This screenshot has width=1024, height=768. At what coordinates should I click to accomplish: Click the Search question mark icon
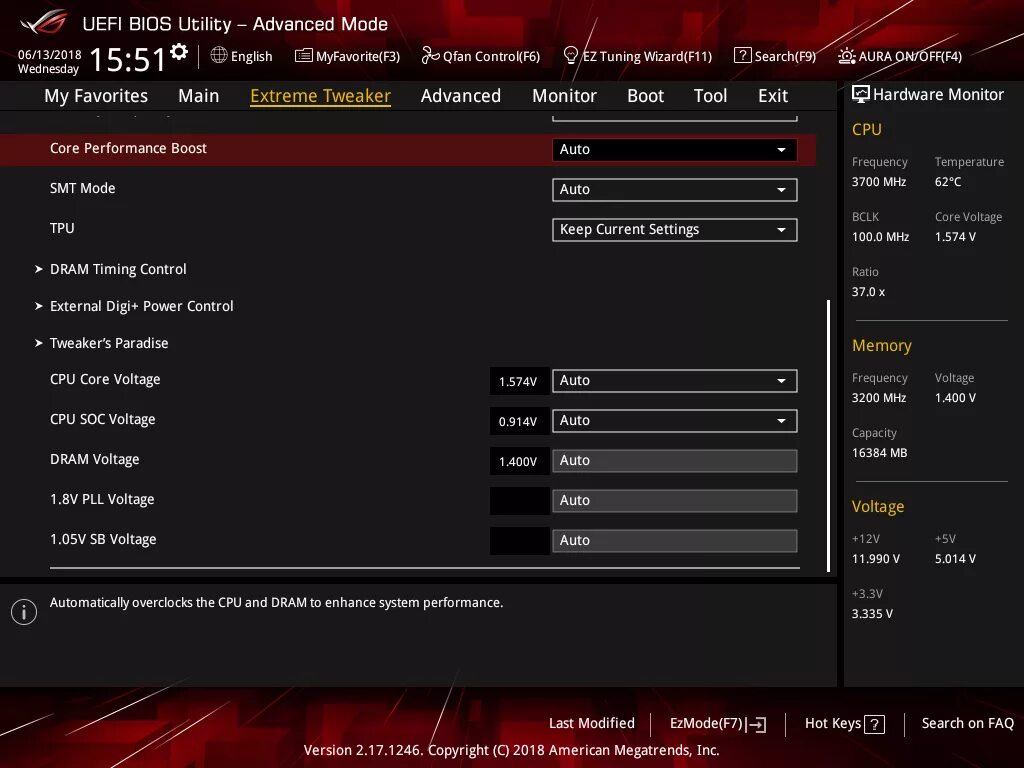click(743, 56)
